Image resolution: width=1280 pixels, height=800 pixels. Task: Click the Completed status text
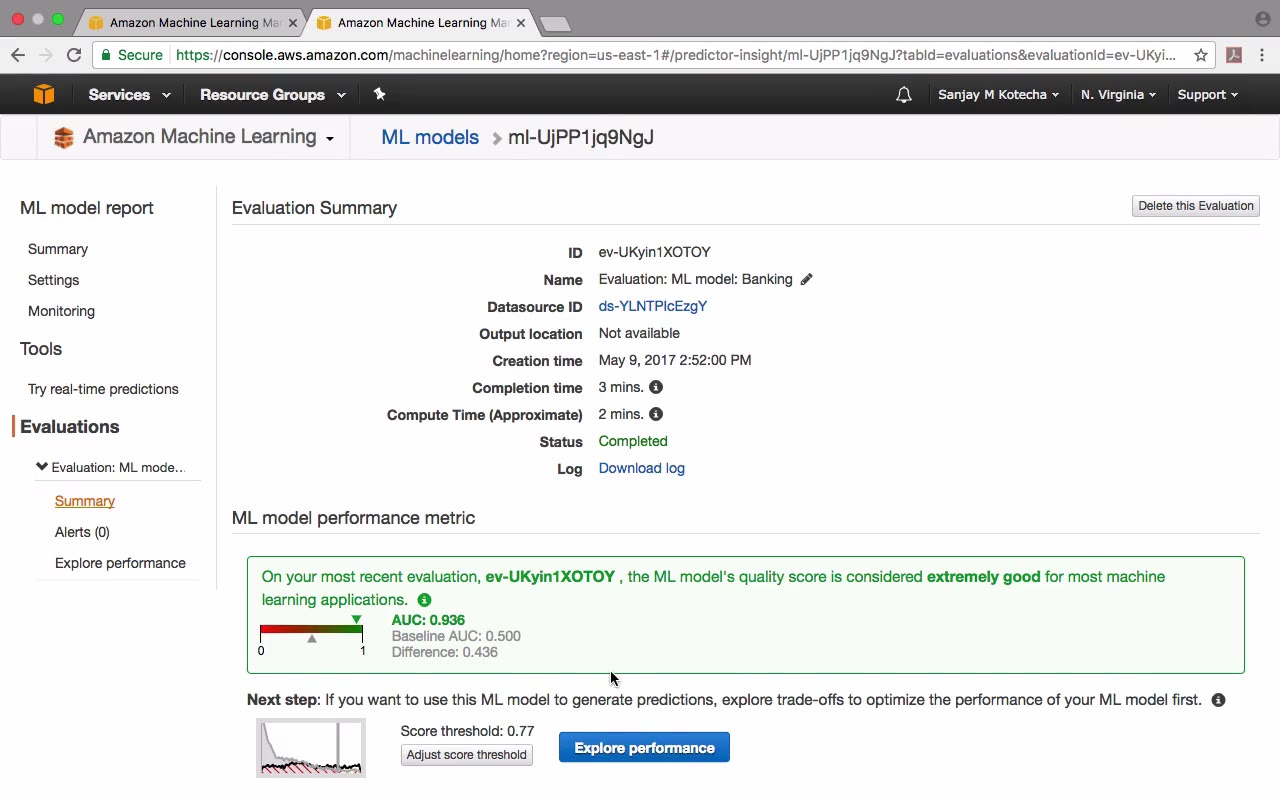click(x=633, y=441)
